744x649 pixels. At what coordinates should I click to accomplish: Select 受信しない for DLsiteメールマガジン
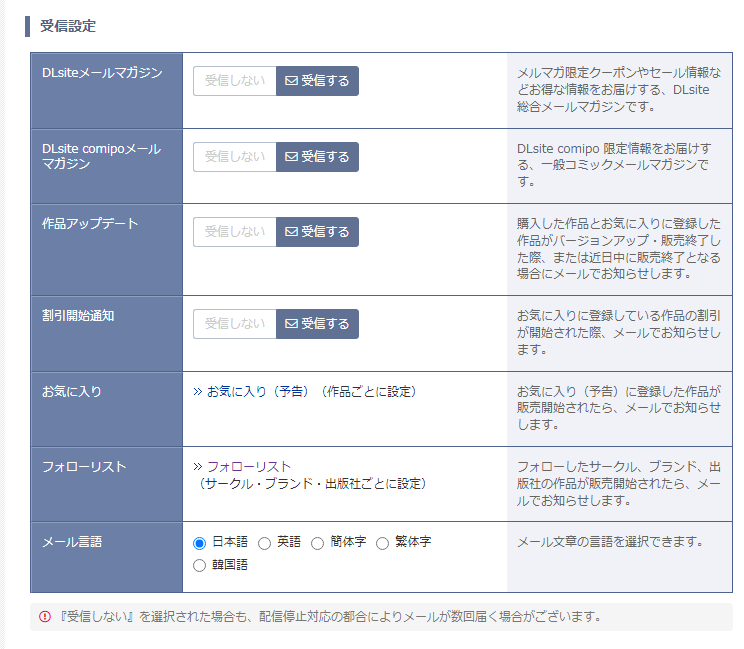tap(235, 81)
